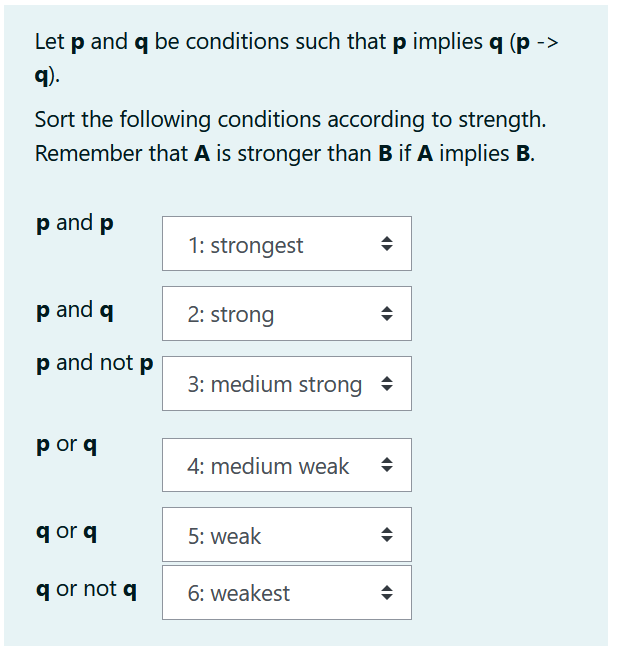Open the dropdown showing "5: weak"
Viewport: 624px width, 655px height.
(286, 536)
